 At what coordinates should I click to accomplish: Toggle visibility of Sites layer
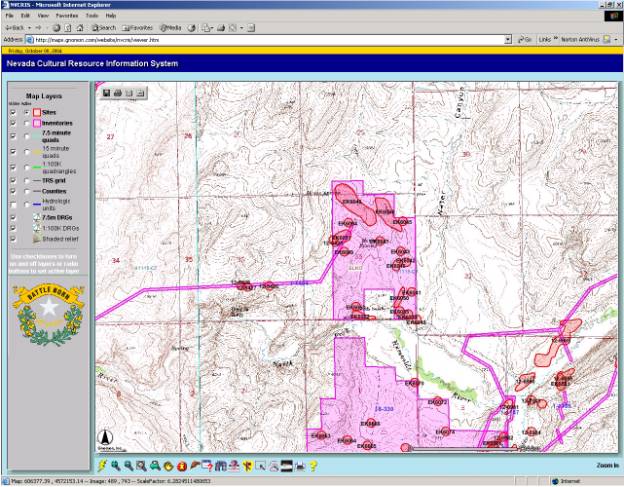pyautogui.click(x=13, y=112)
